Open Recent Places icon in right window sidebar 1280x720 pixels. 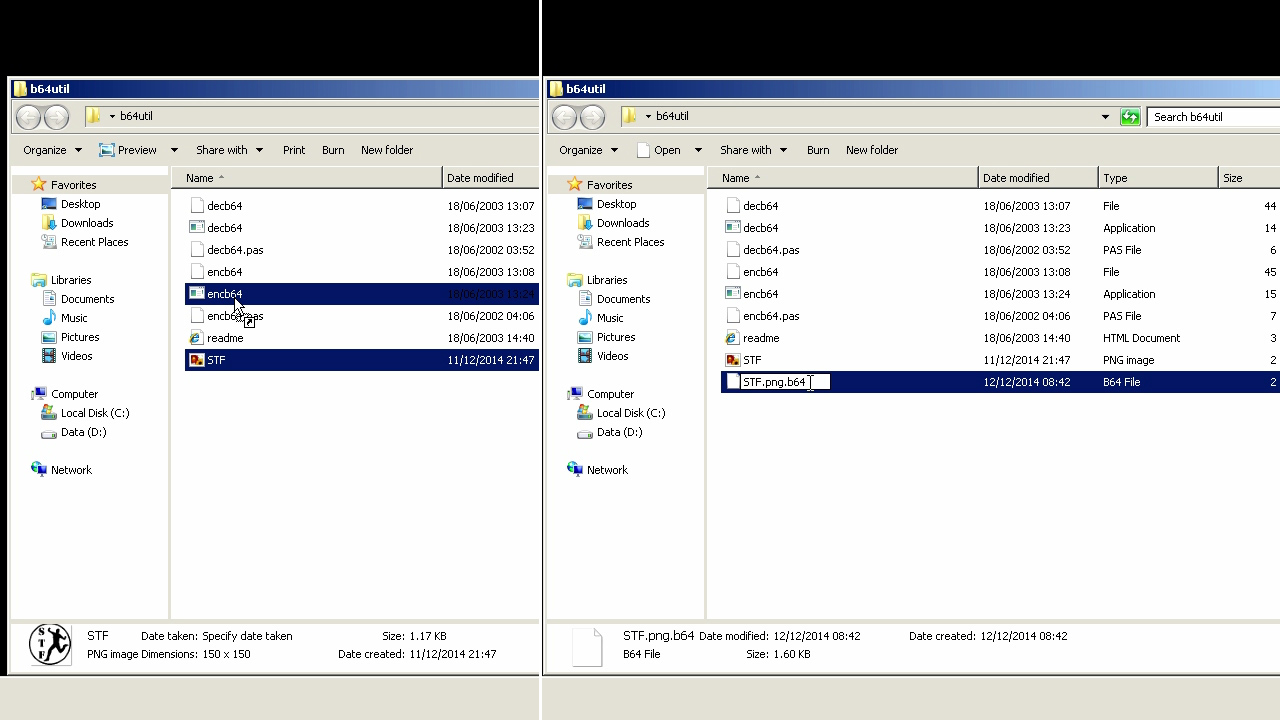tap(585, 242)
